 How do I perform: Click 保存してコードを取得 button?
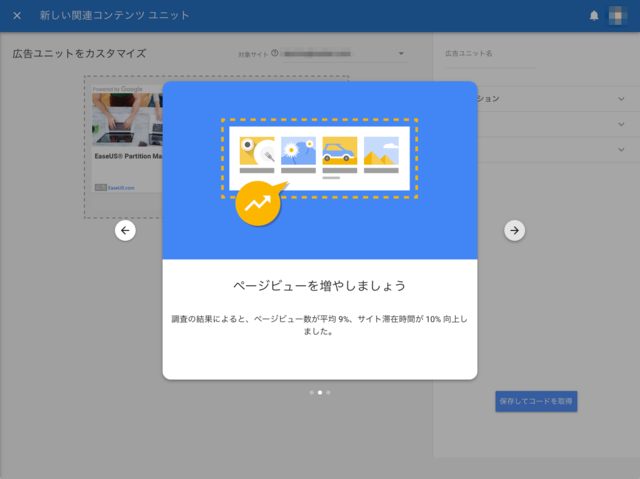tap(536, 401)
